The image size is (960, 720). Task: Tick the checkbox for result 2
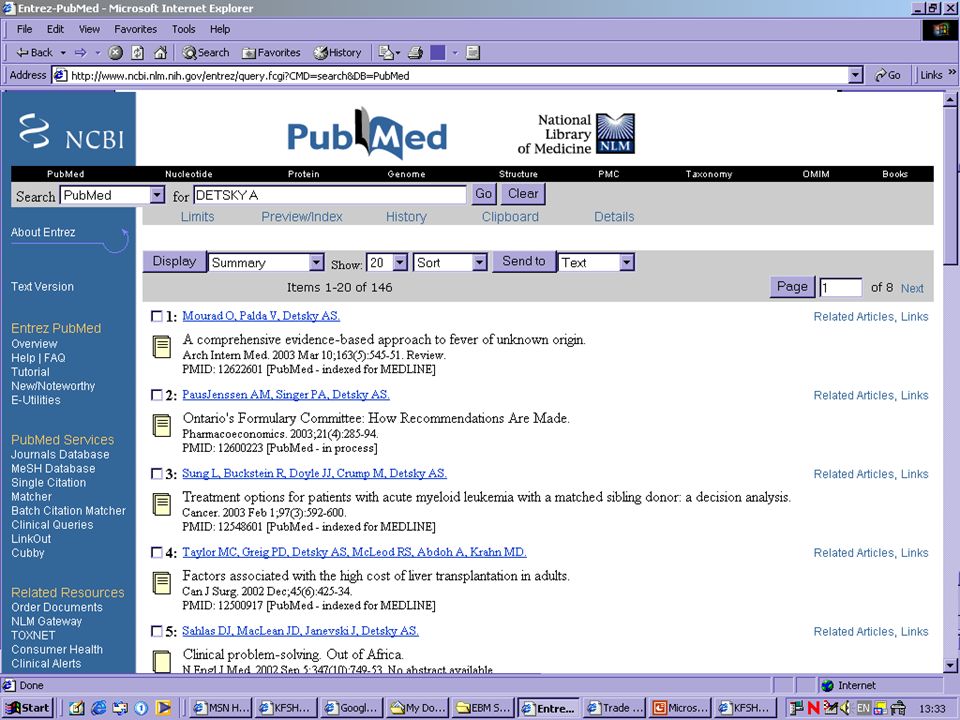point(157,395)
